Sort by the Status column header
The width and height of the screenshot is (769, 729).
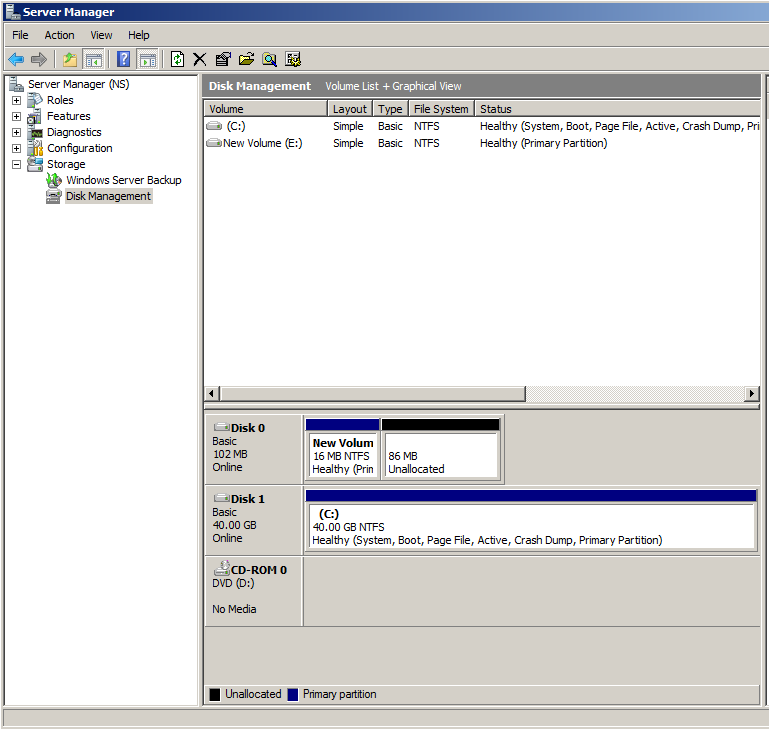[617, 108]
